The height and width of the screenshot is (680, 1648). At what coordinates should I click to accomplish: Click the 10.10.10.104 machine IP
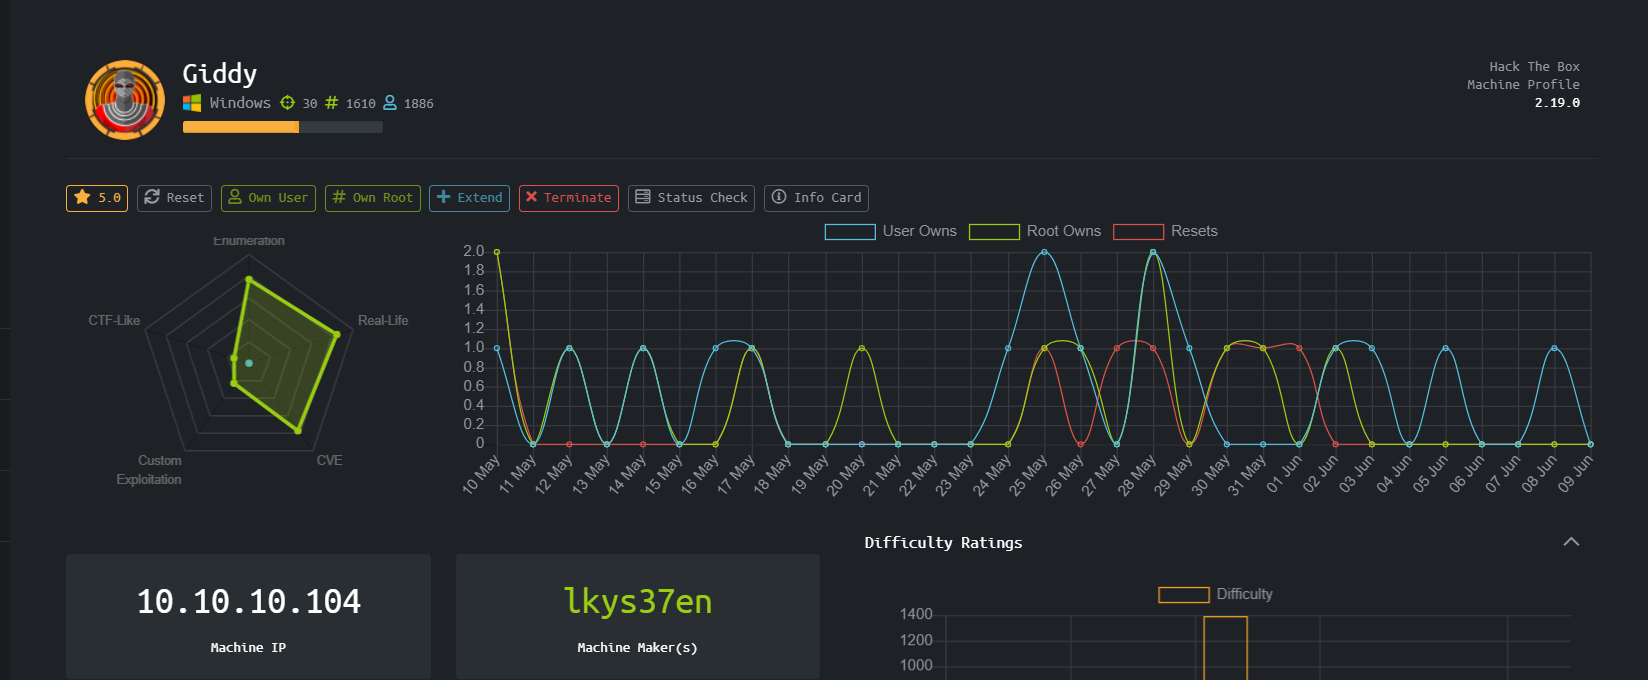(248, 602)
